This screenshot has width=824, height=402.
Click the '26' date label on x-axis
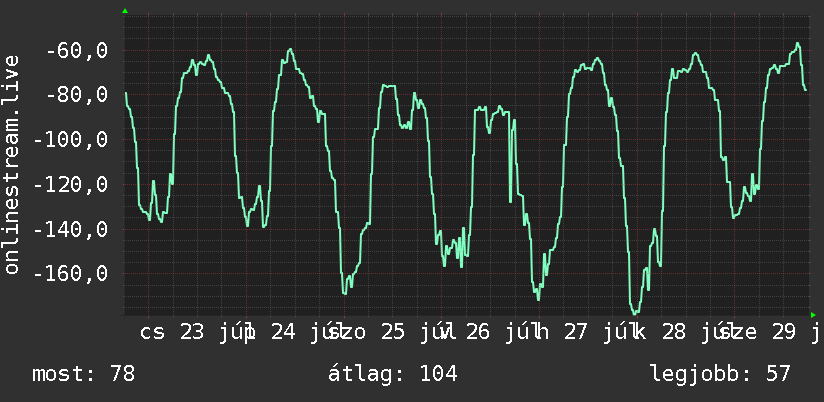coord(478,332)
